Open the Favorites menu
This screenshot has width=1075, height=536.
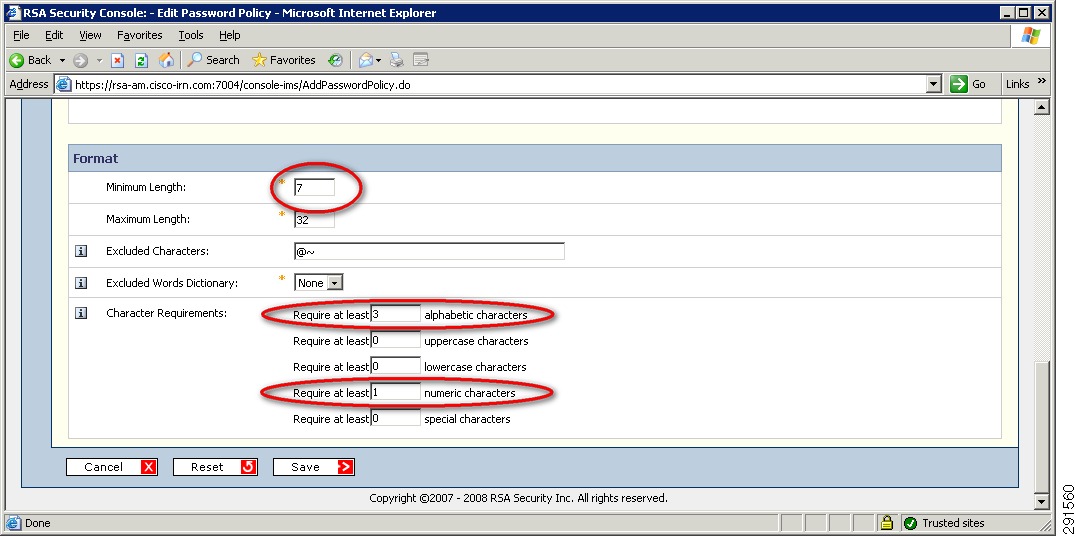pos(140,35)
